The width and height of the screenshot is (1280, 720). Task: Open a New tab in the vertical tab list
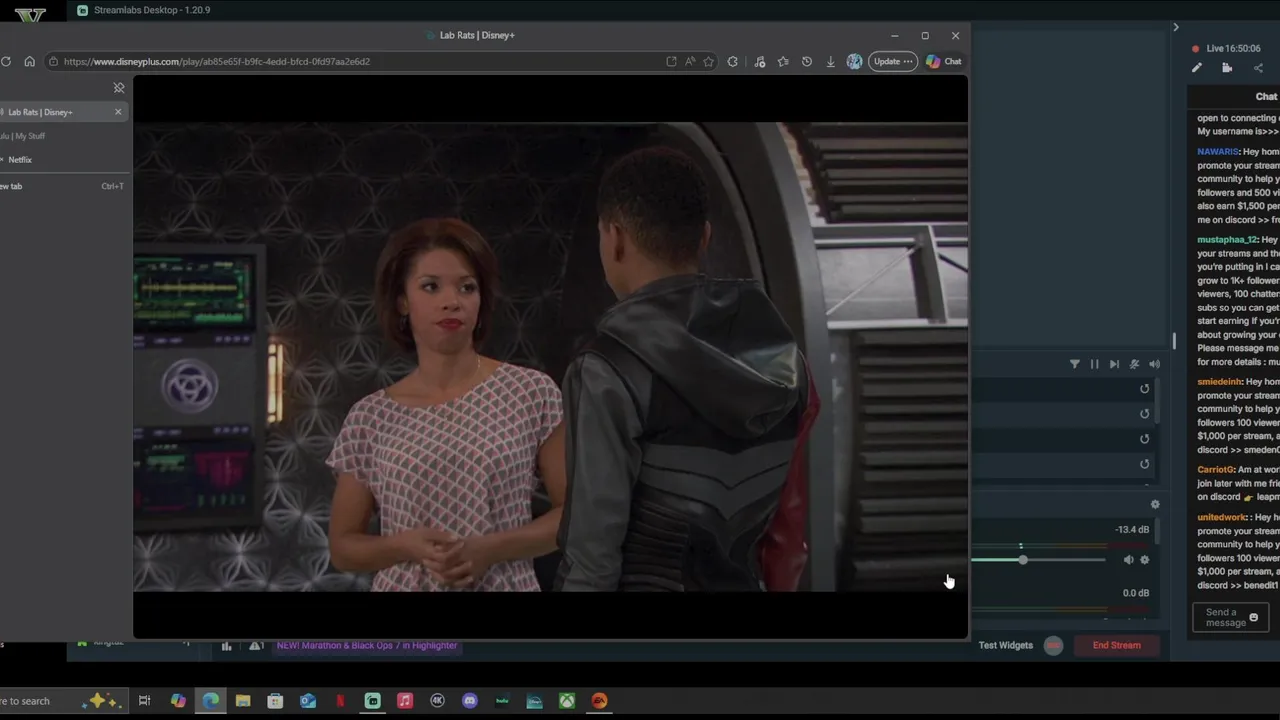(62, 186)
